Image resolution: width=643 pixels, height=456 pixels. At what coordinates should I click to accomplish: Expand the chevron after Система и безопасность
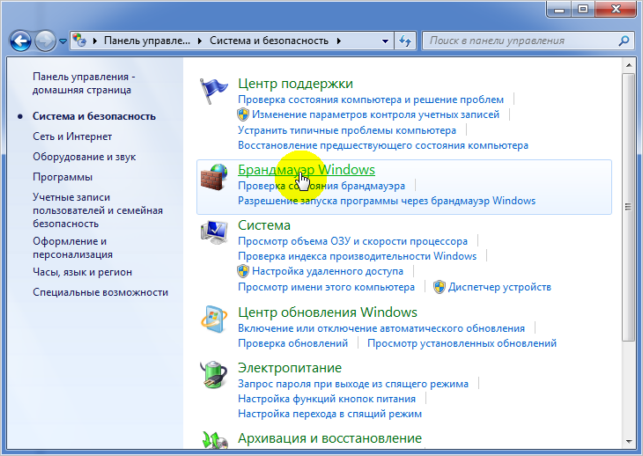pyautogui.click(x=339, y=41)
